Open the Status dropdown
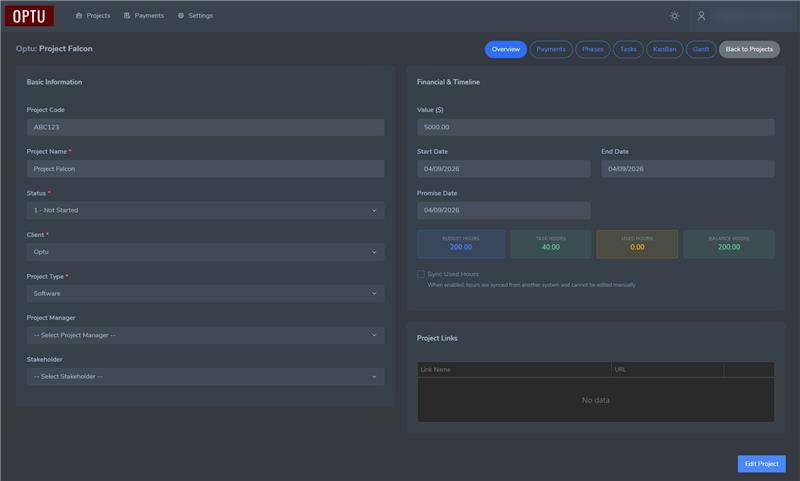Viewport: 800px width, 481px height. coord(206,210)
